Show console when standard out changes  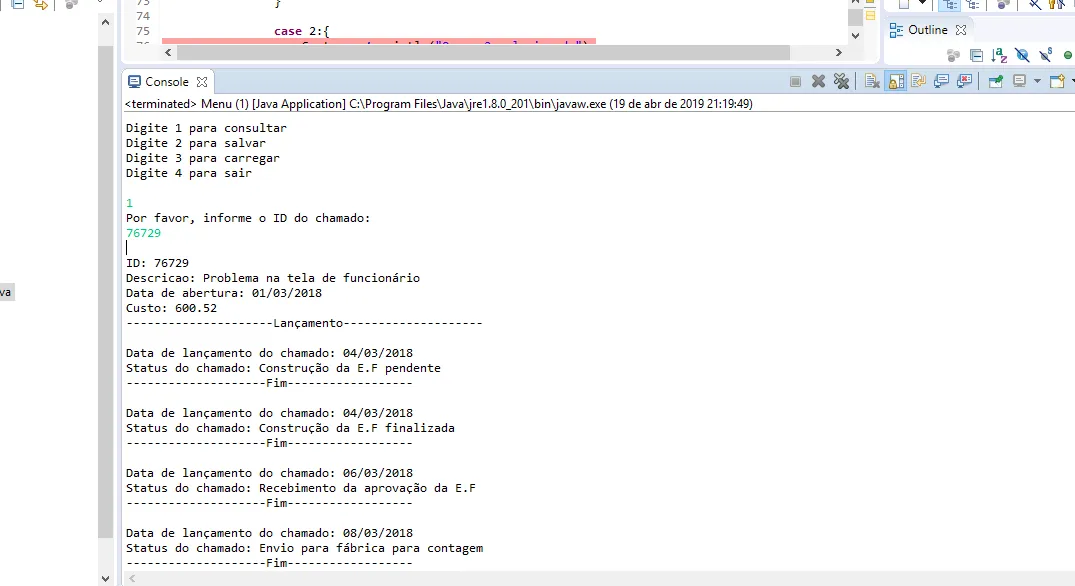click(941, 82)
